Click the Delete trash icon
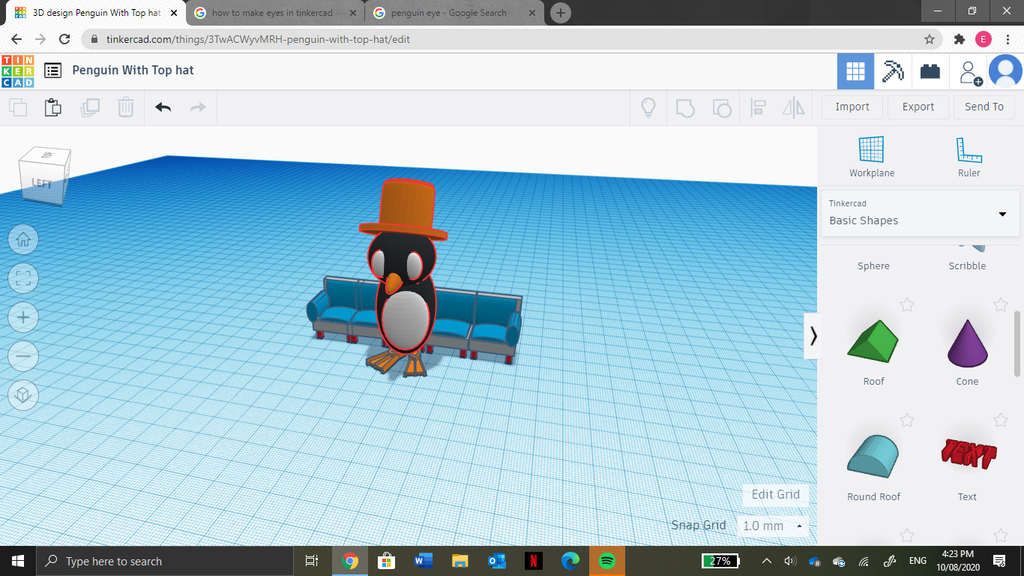The width and height of the screenshot is (1024, 576). 125,107
